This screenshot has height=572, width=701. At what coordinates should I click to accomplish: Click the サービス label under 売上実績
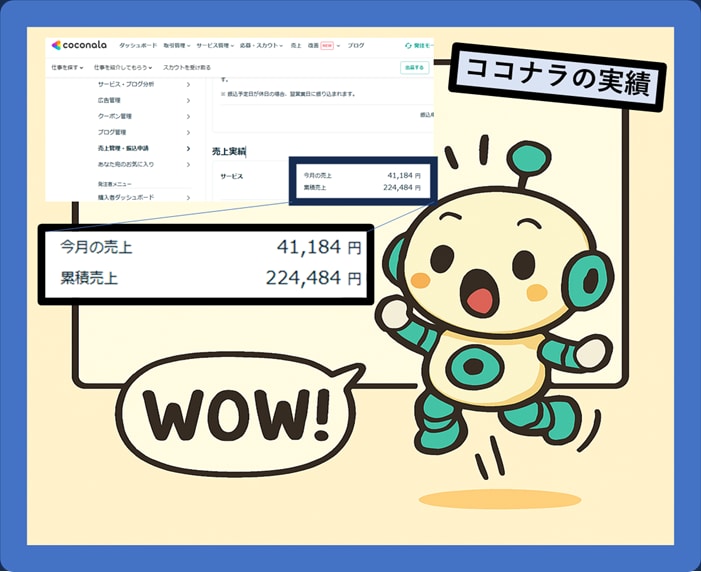pyautogui.click(x=231, y=176)
